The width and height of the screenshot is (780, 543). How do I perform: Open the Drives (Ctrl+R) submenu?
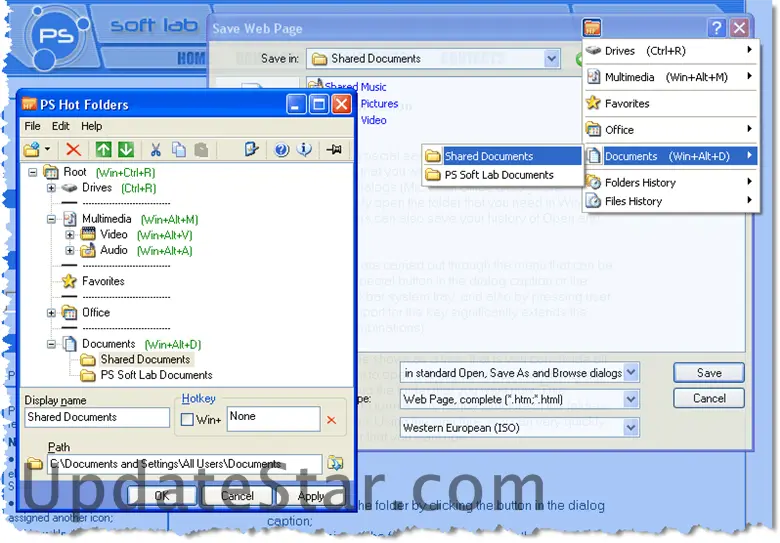(670, 51)
